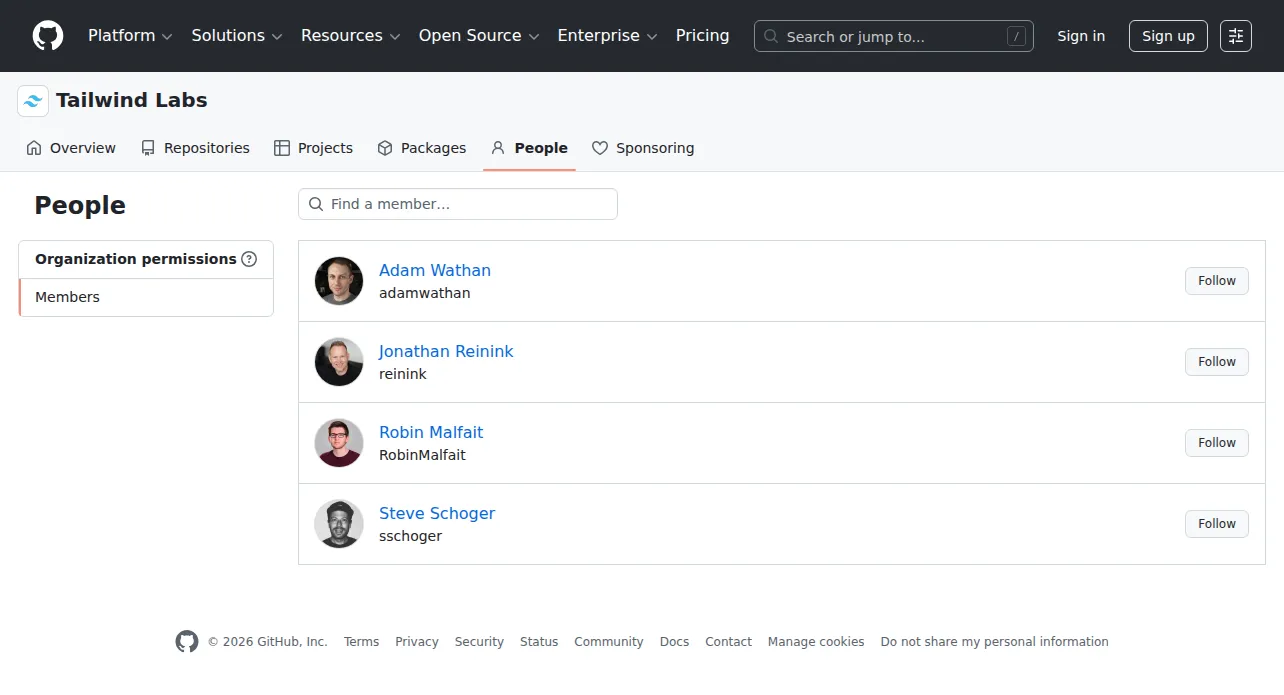Open the Security footer link
The image size is (1284, 695).
(x=479, y=642)
